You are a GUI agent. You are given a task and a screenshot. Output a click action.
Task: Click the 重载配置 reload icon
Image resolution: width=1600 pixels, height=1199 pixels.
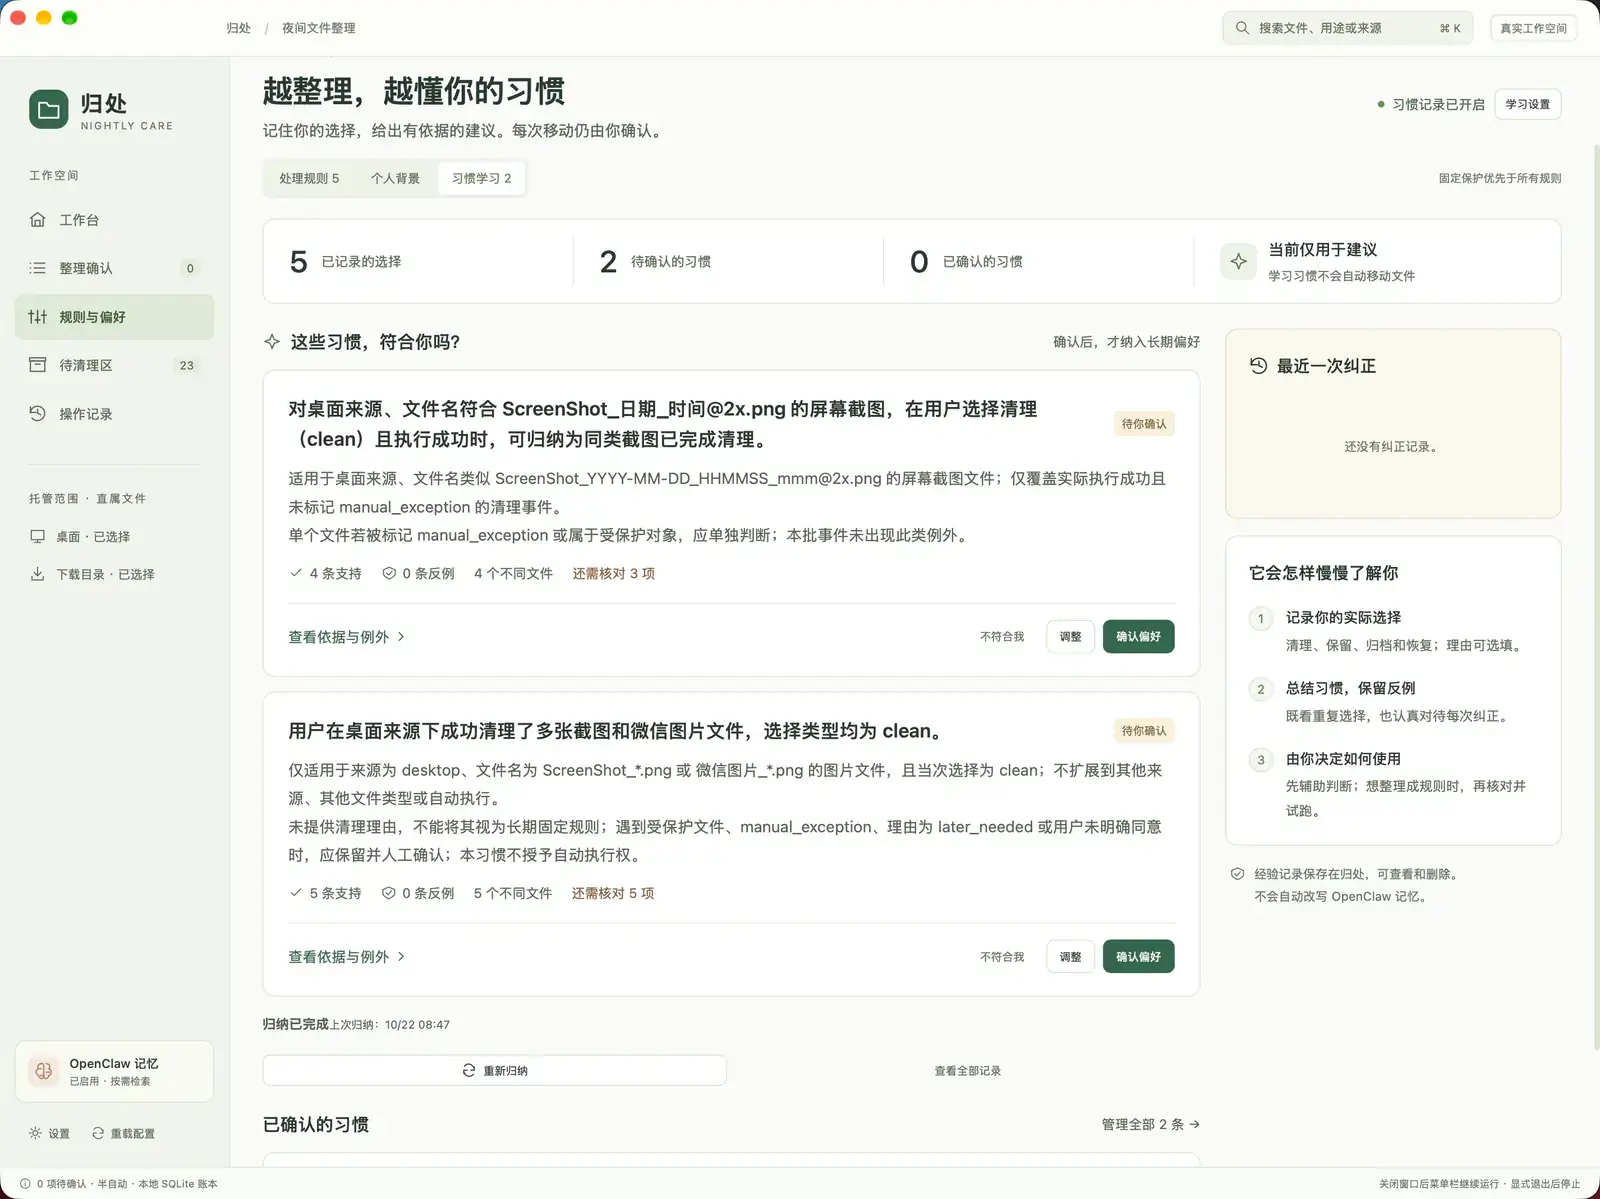(x=98, y=1133)
